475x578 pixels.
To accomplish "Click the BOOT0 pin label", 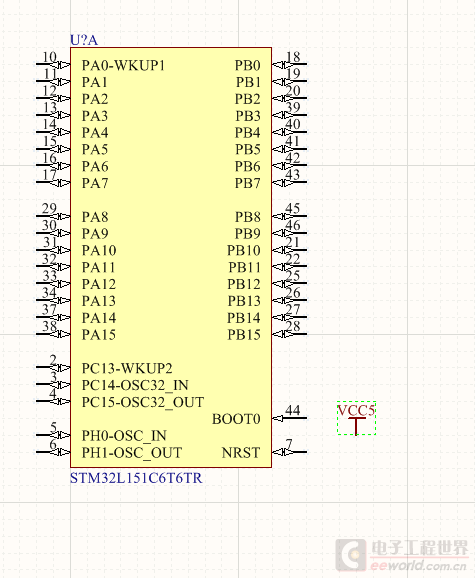I will 236,419.
